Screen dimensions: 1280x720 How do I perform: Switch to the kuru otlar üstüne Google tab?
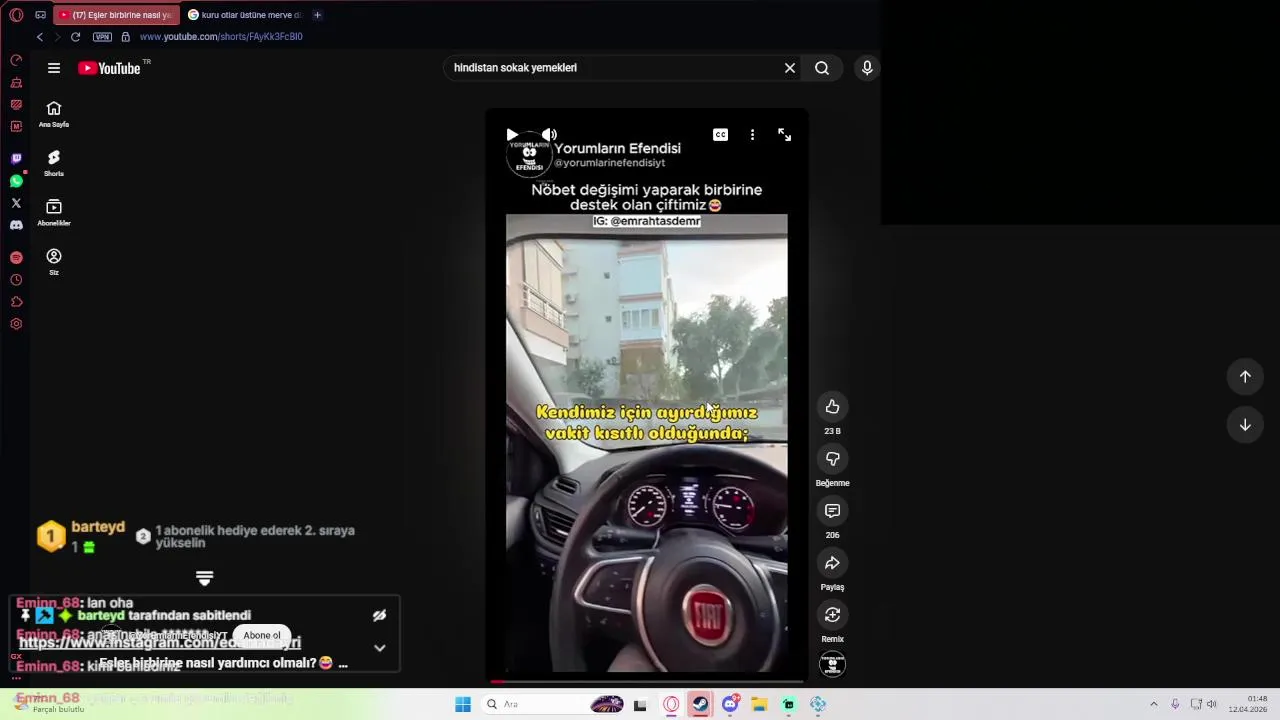pyautogui.click(x=244, y=15)
